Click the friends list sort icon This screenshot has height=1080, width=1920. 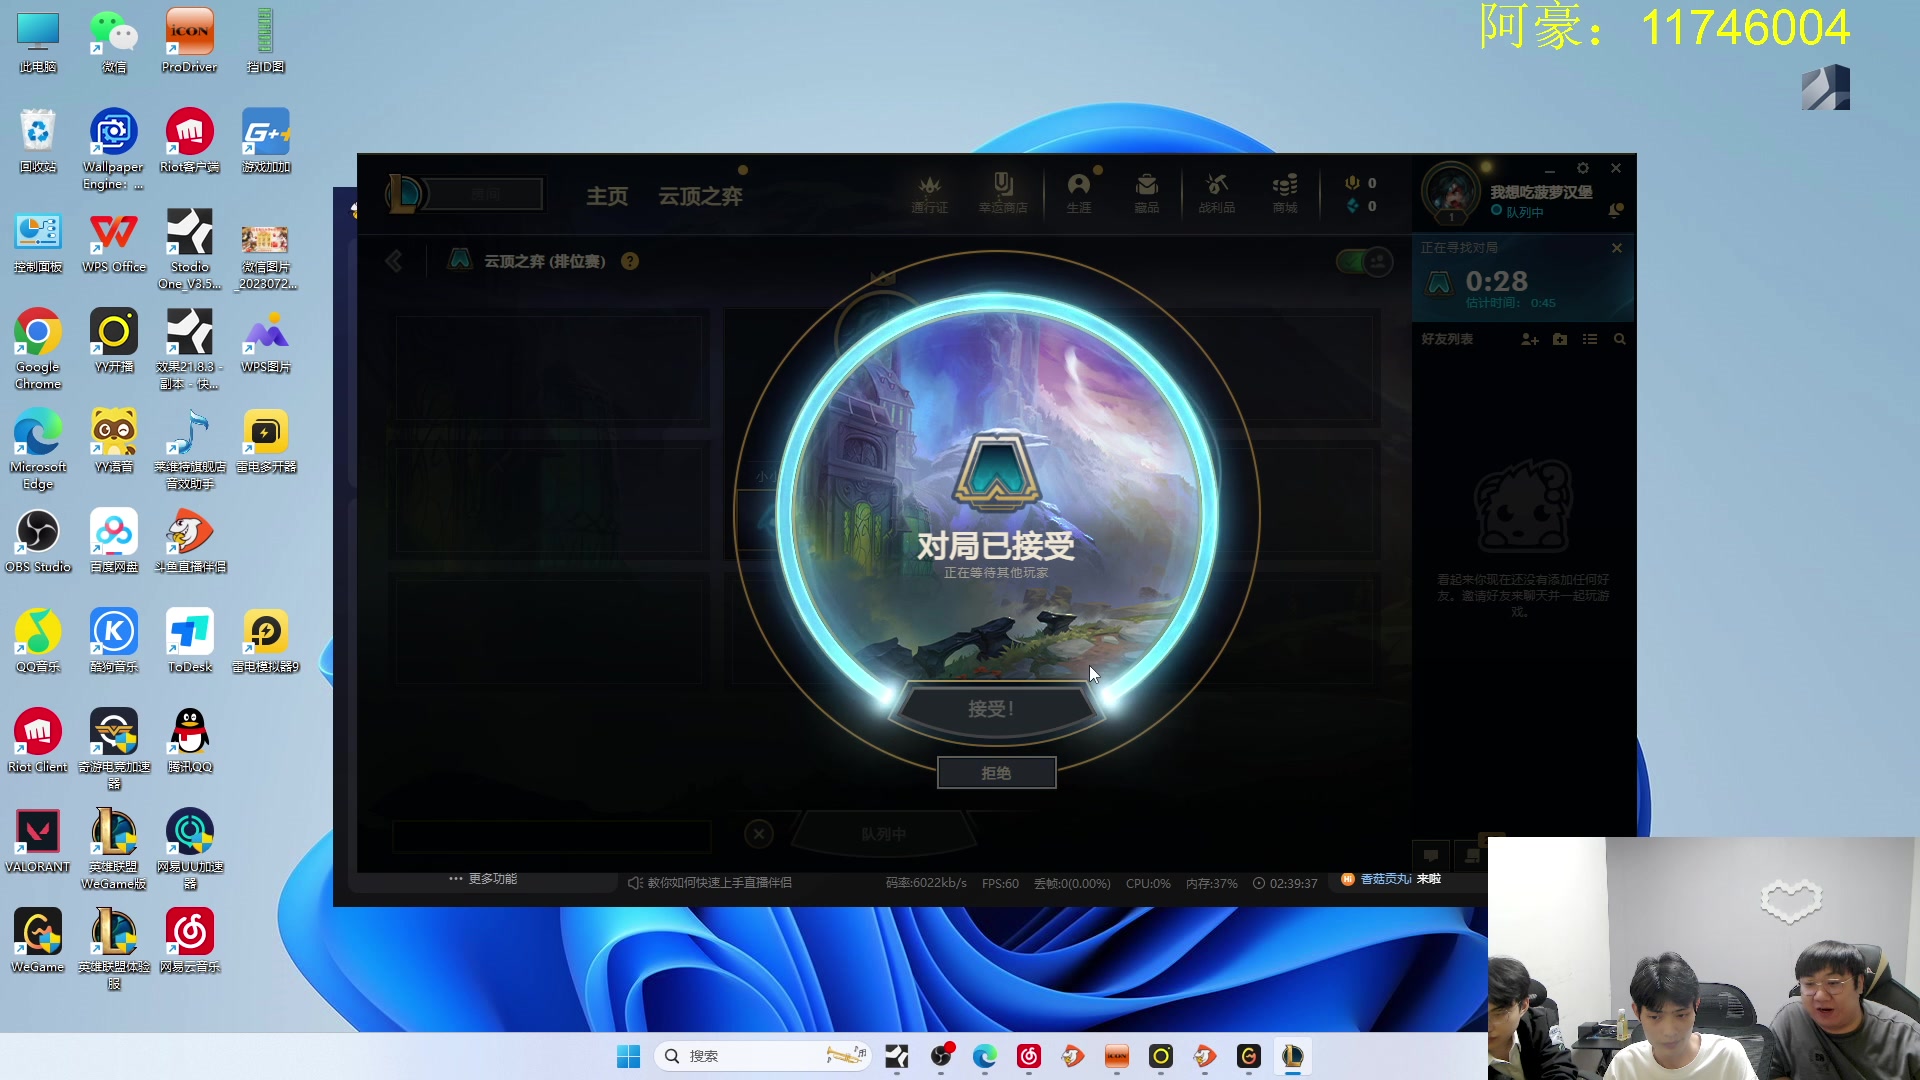coord(1590,340)
